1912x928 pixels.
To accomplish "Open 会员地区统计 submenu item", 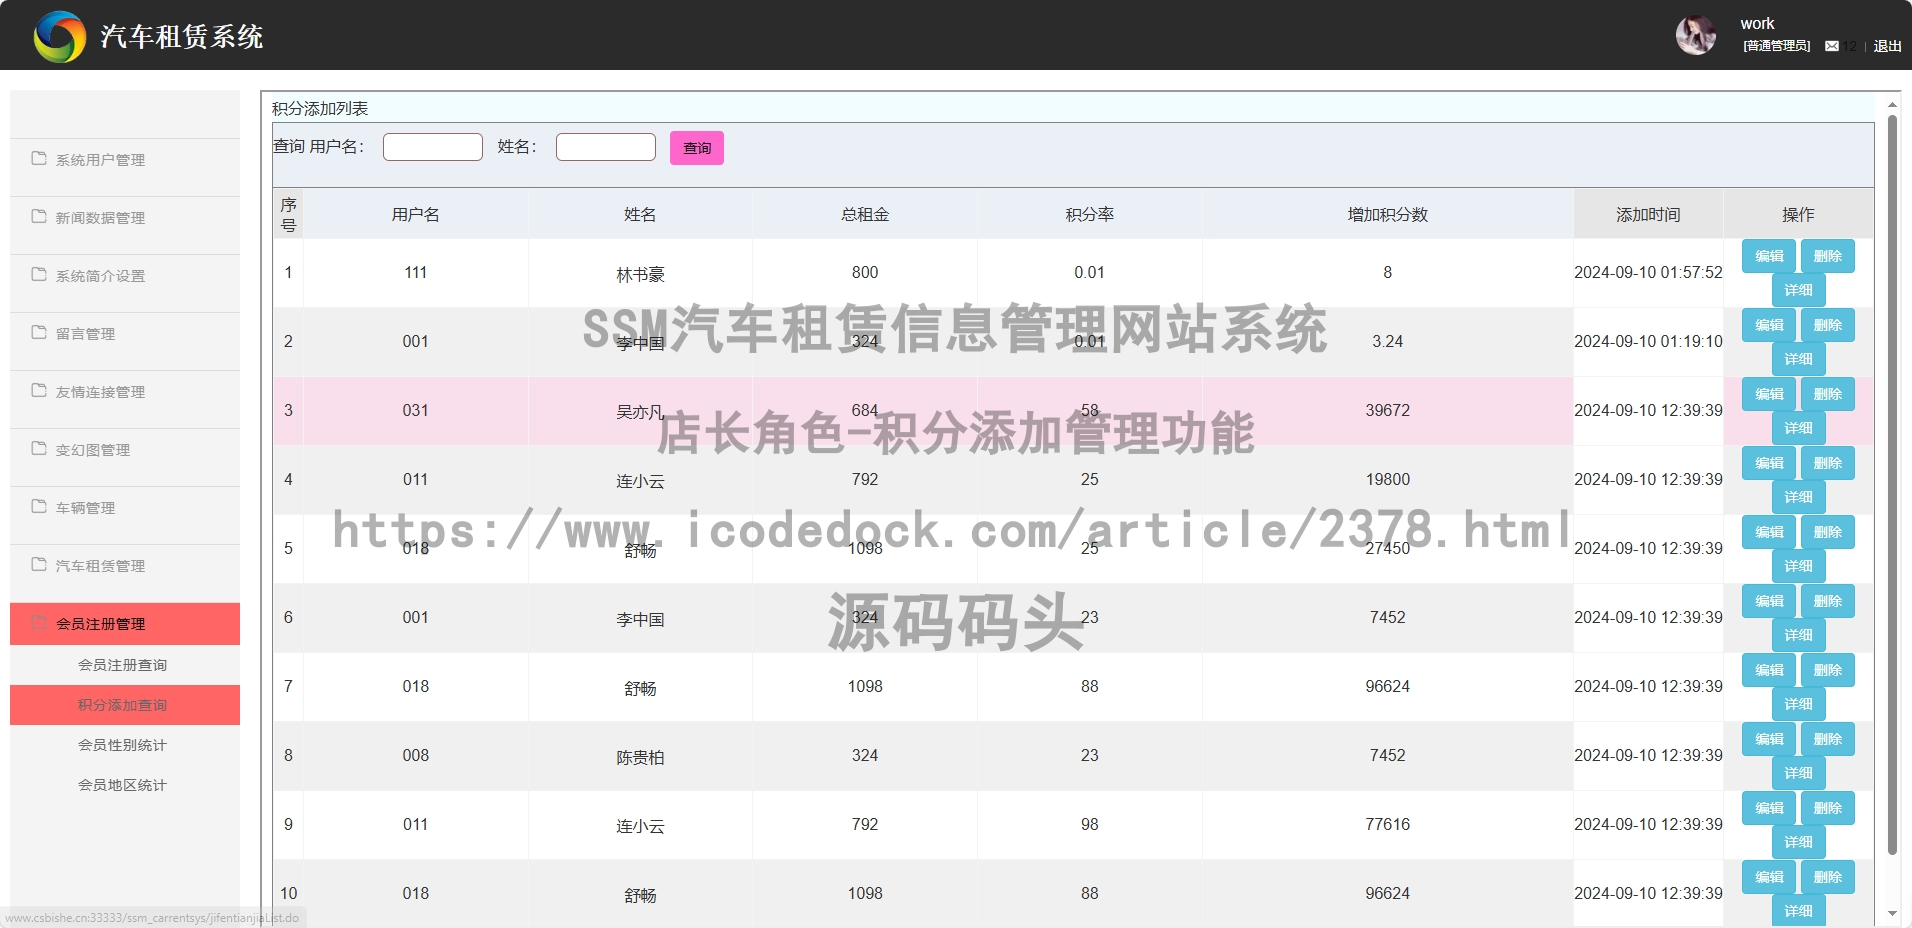I will (125, 785).
